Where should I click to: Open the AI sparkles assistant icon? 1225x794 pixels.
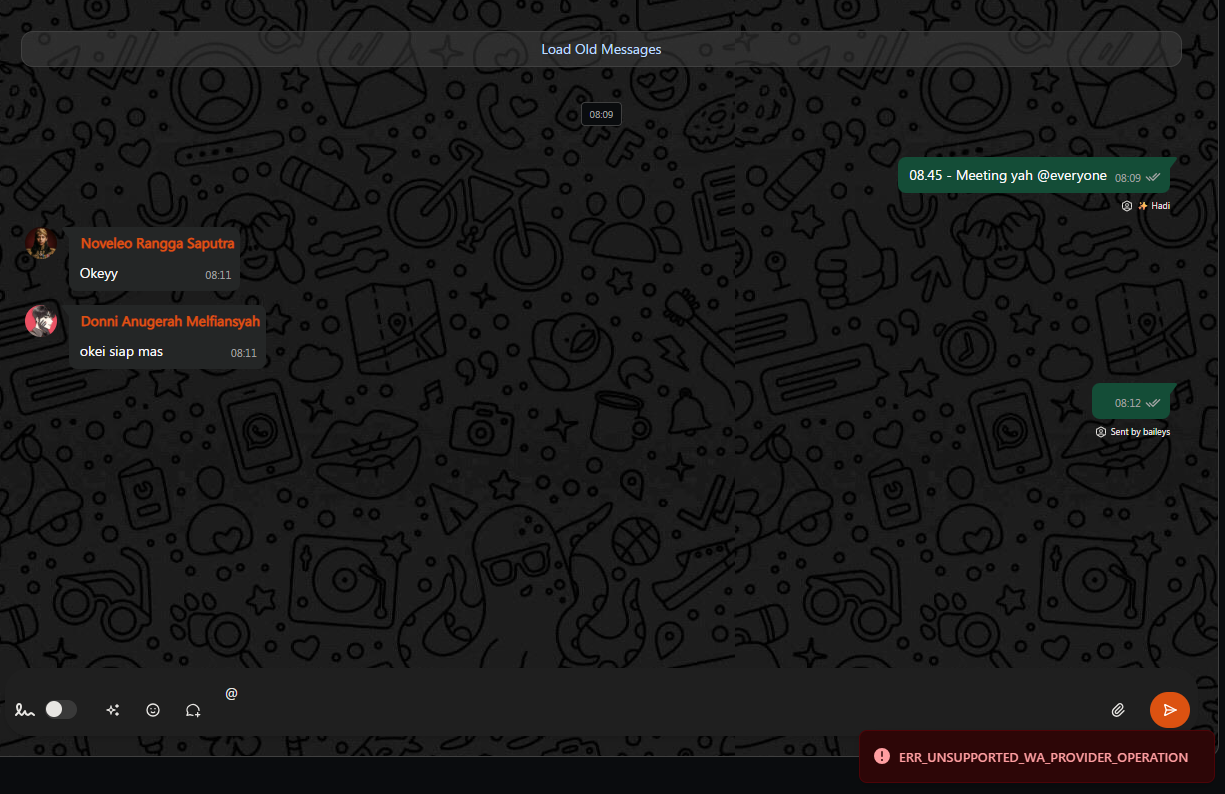click(x=113, y=710)
